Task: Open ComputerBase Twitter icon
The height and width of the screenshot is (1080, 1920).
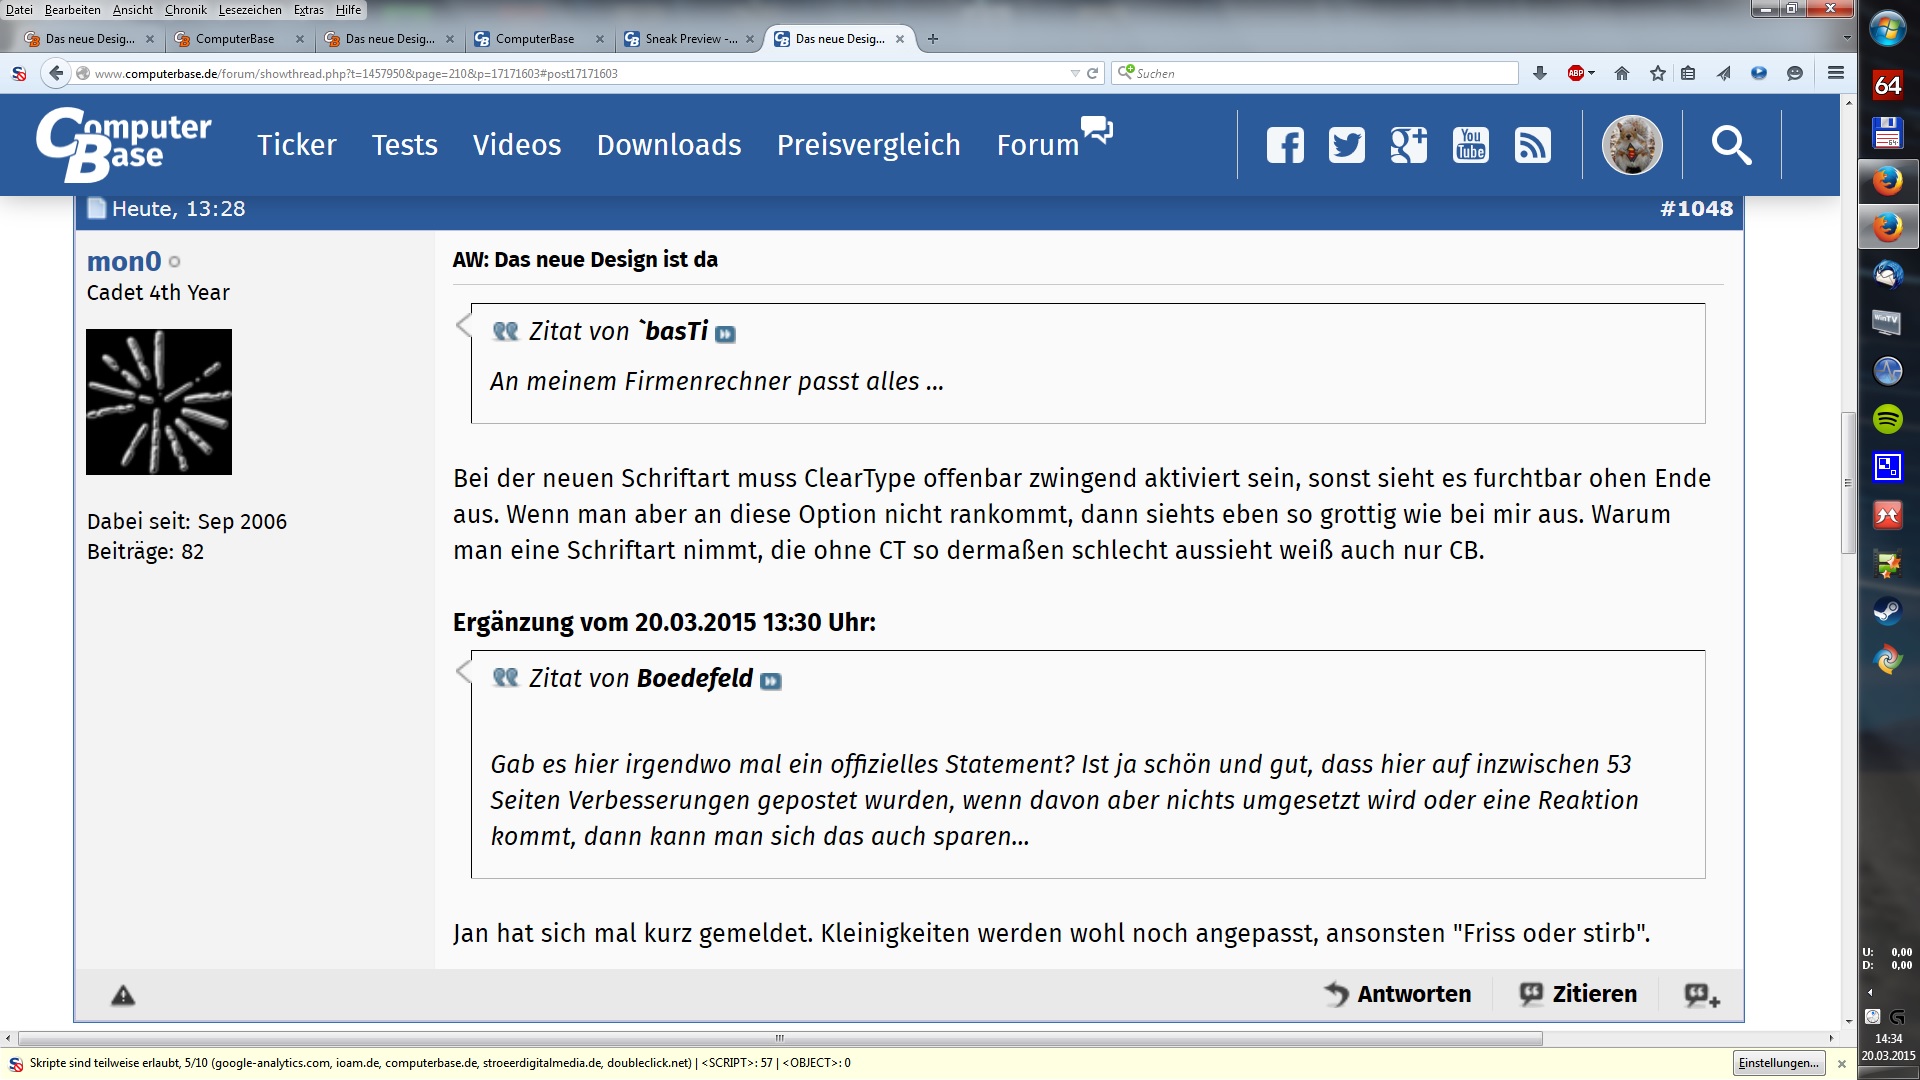Action: (1346, 146)
